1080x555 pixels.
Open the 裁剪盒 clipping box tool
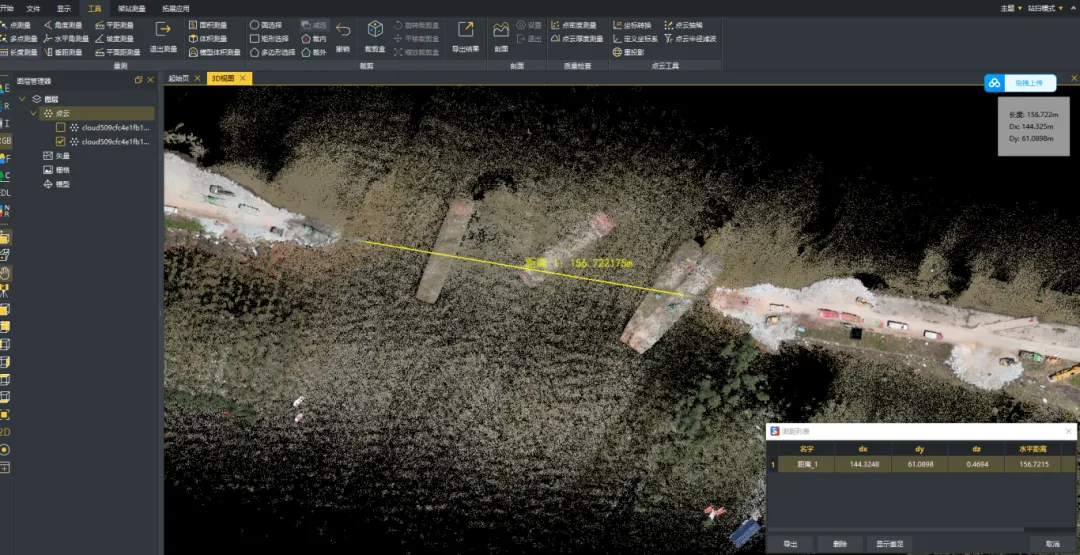(375, 30)
